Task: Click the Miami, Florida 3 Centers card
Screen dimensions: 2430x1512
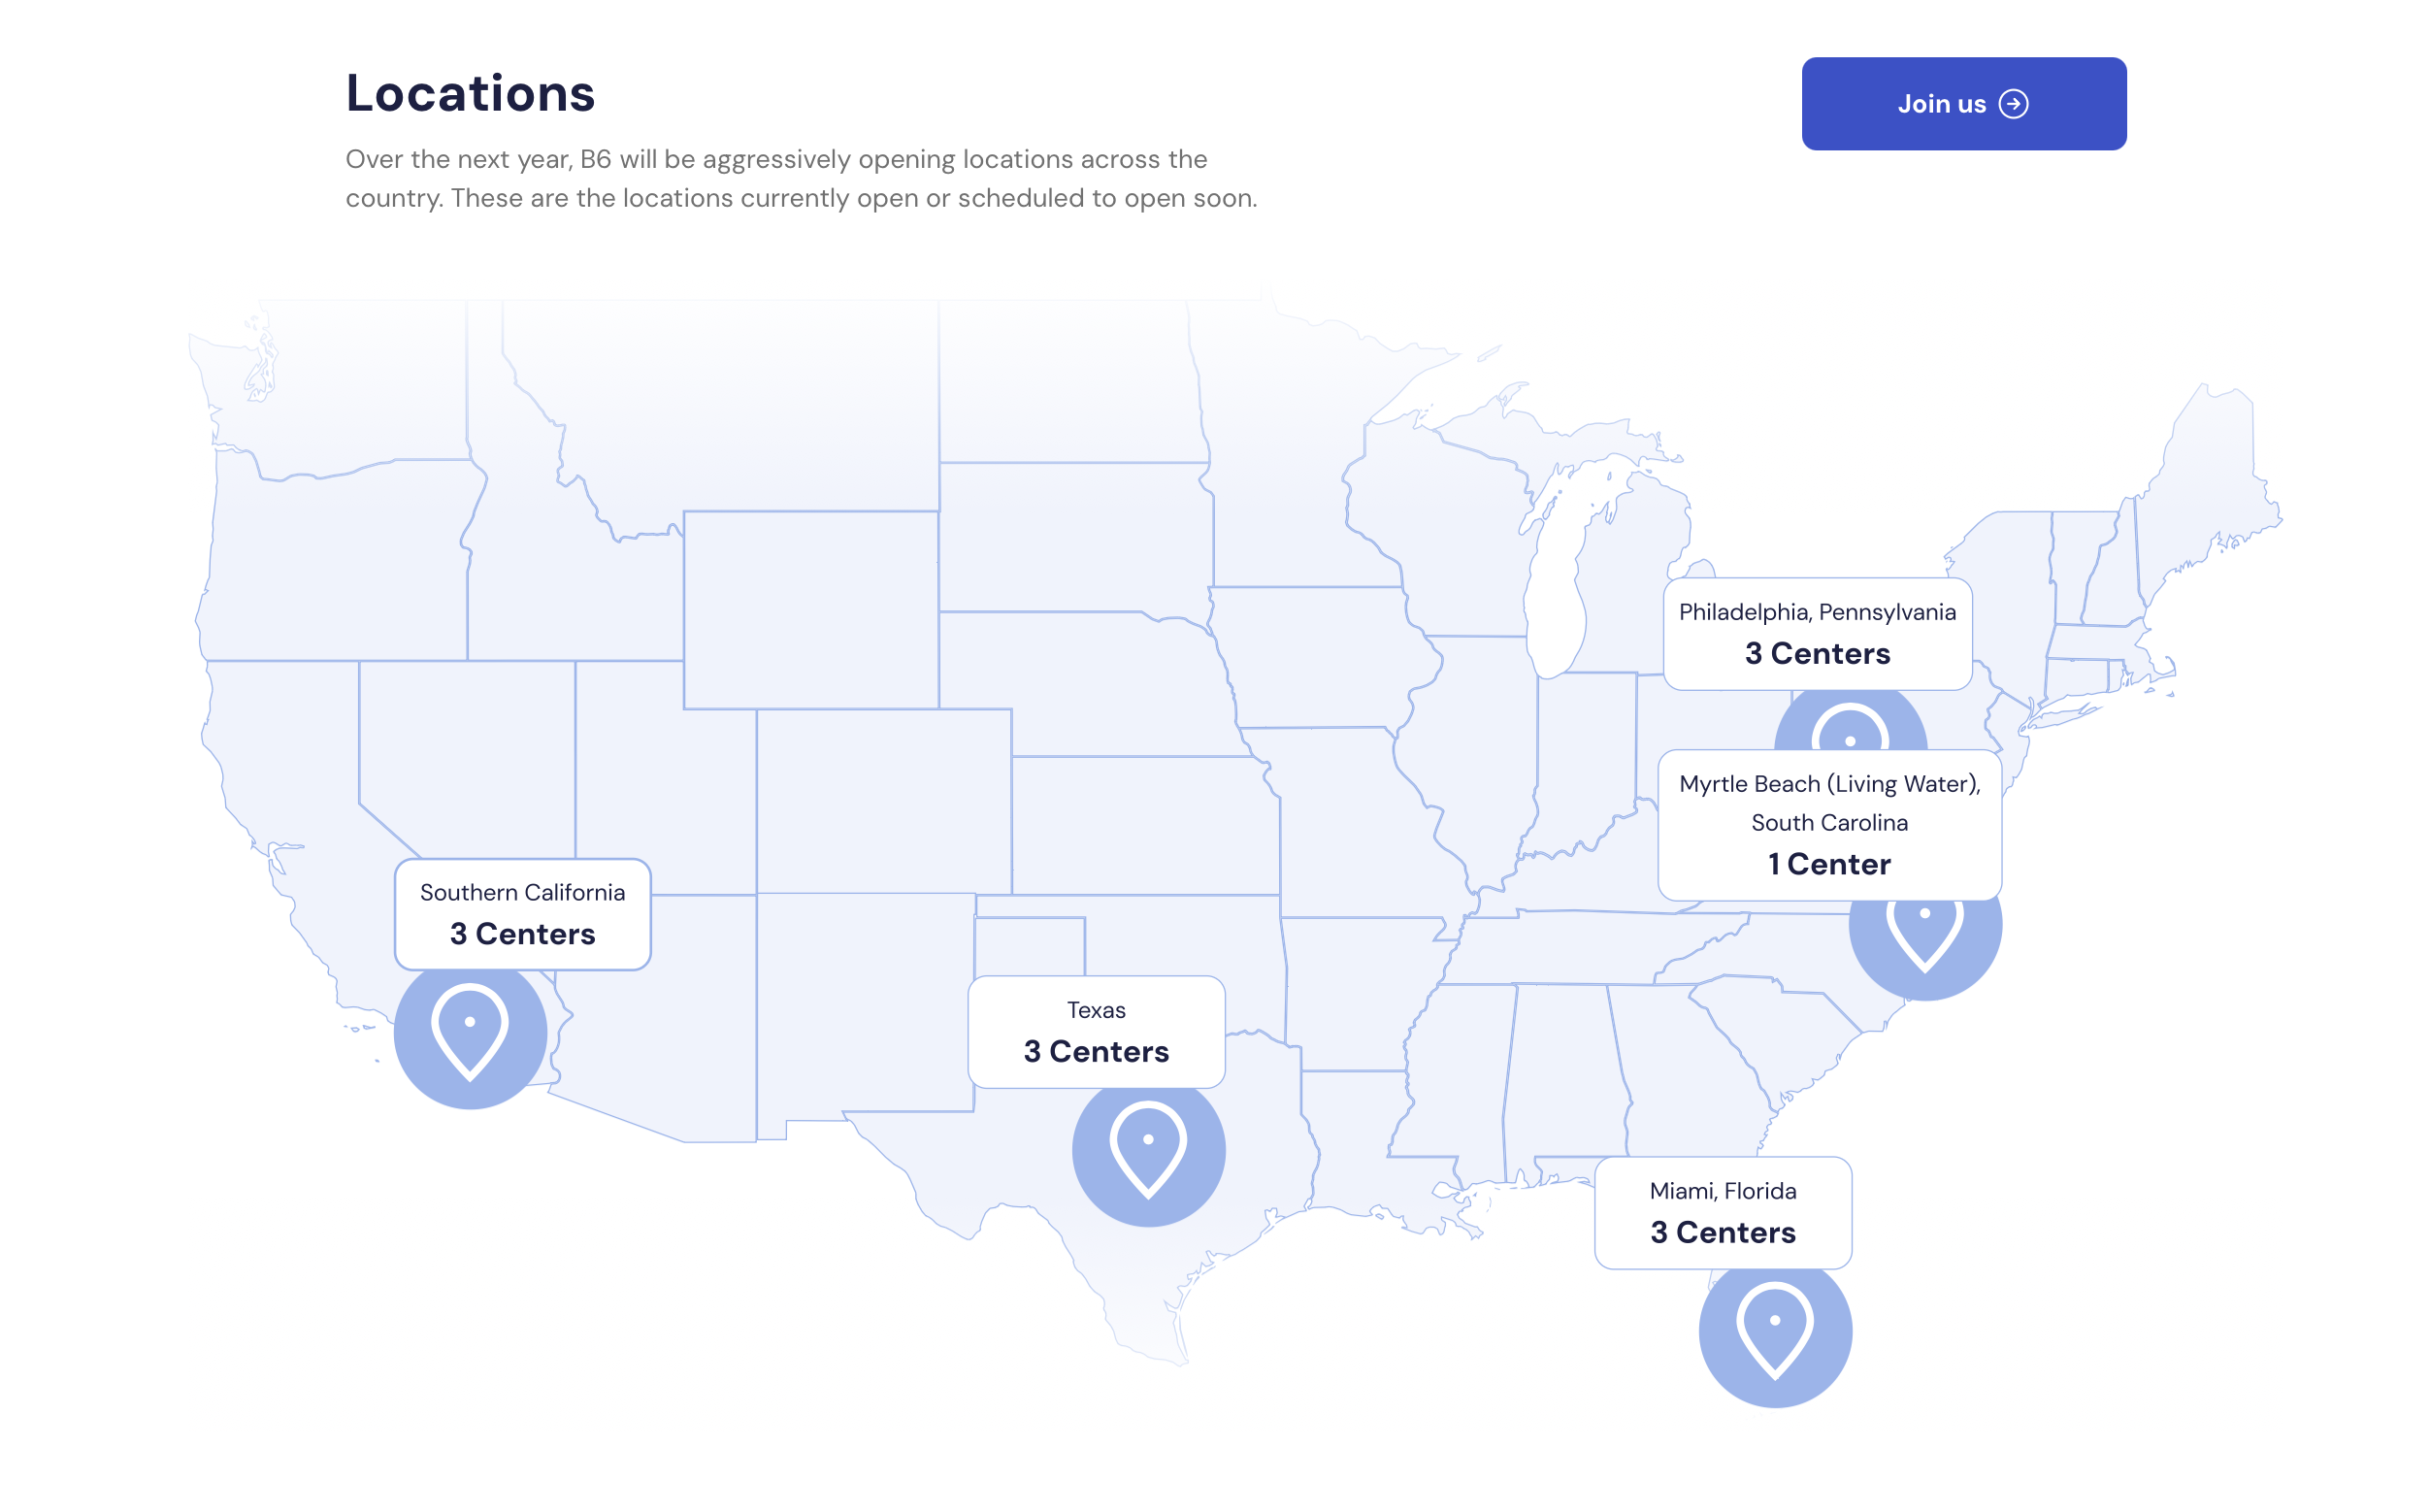Action: tap(1722, 1212)
